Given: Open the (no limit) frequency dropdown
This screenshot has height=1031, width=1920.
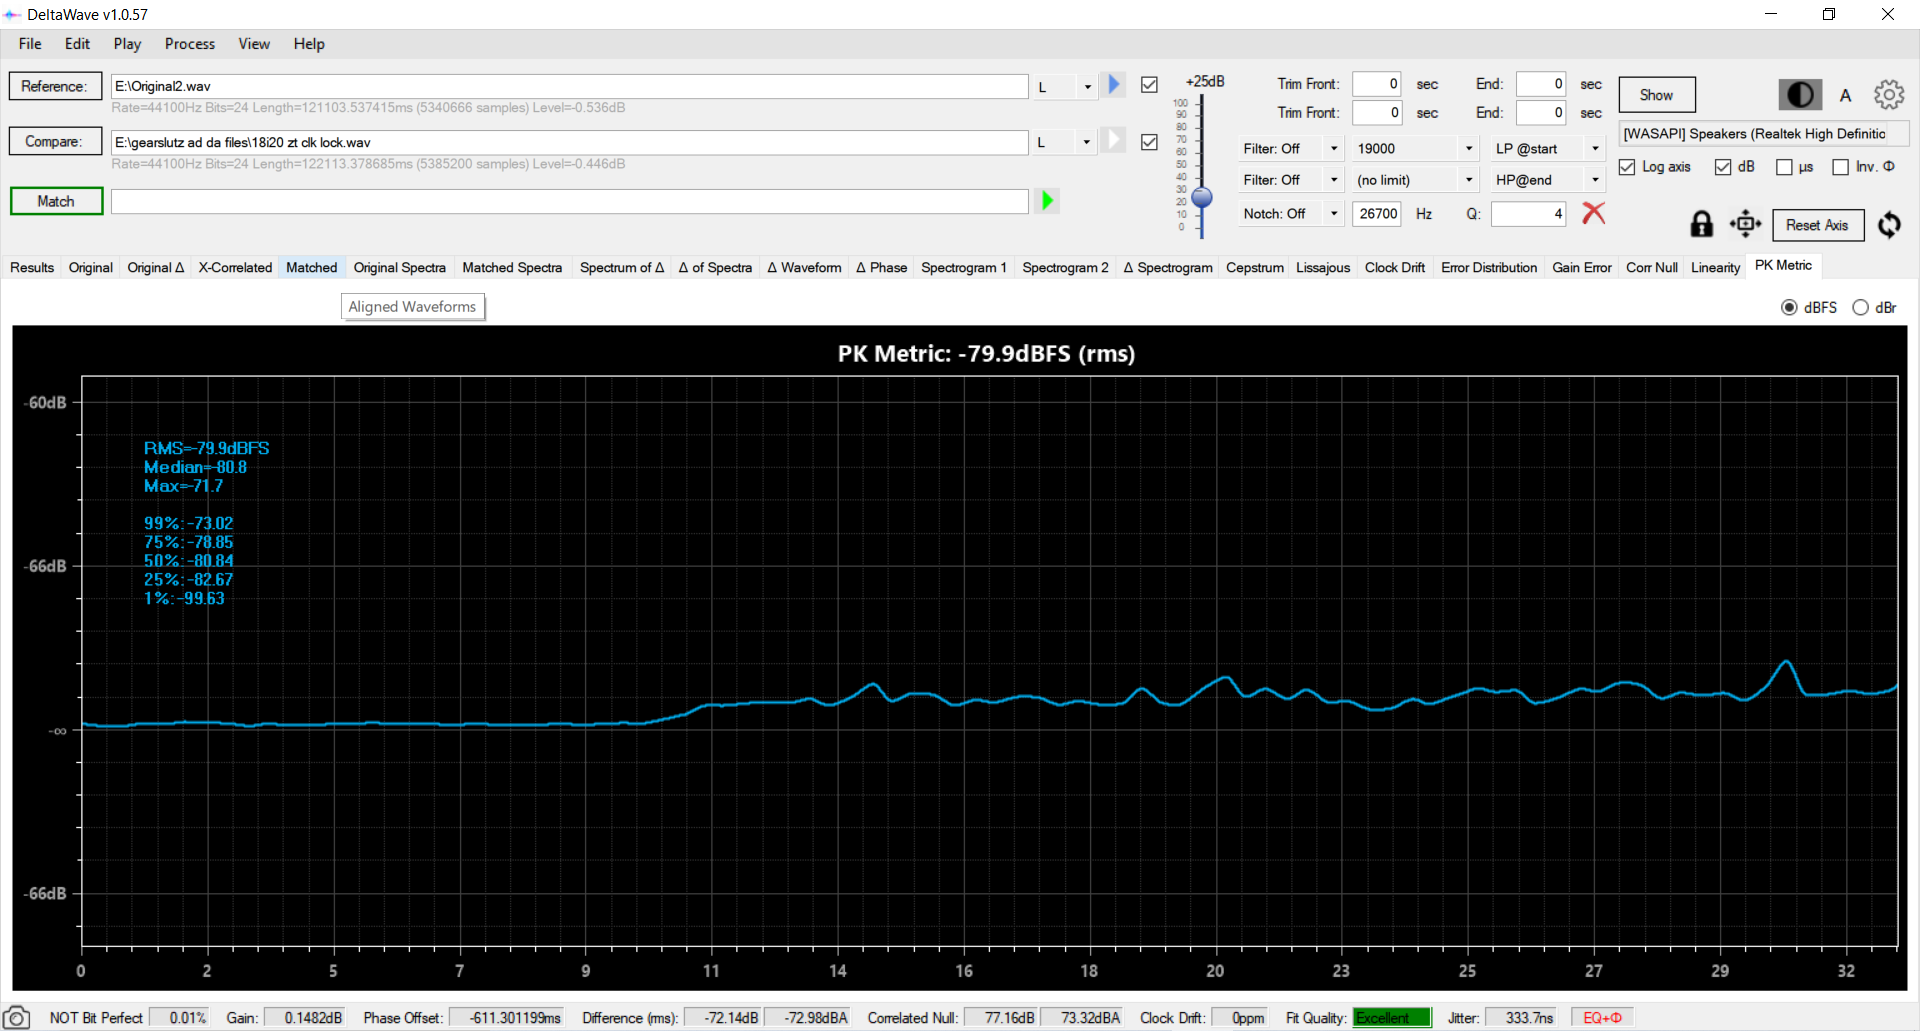Looking at the screenshot, I should point(1415,180).
